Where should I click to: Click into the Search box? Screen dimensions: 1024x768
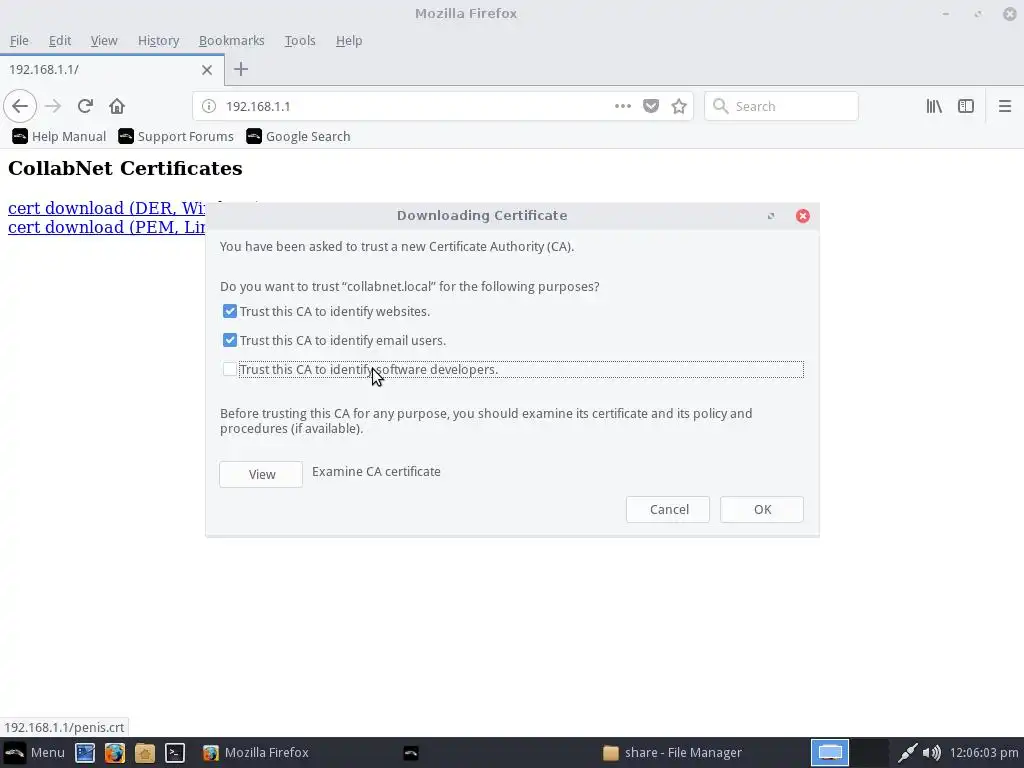tap(781, 106)
